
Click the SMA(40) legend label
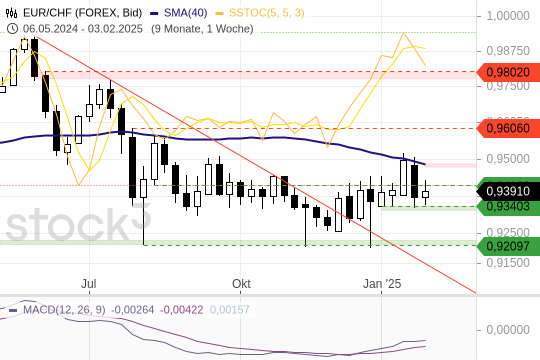coord(186,13)
